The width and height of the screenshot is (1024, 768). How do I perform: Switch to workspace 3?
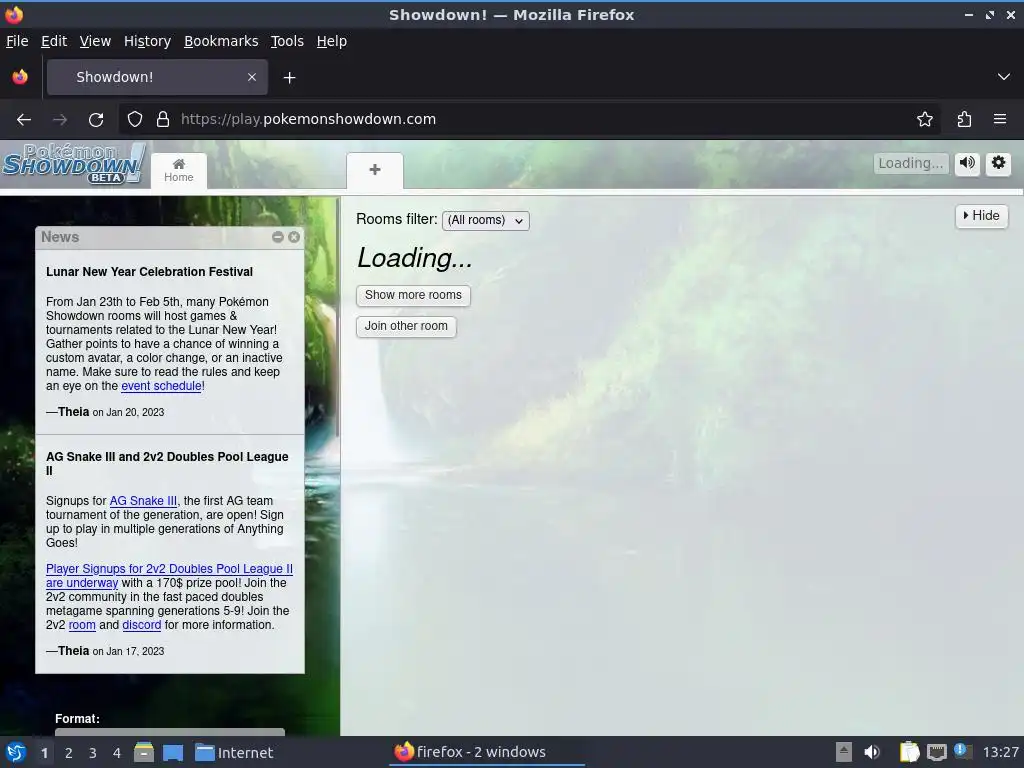click(93, 753)
